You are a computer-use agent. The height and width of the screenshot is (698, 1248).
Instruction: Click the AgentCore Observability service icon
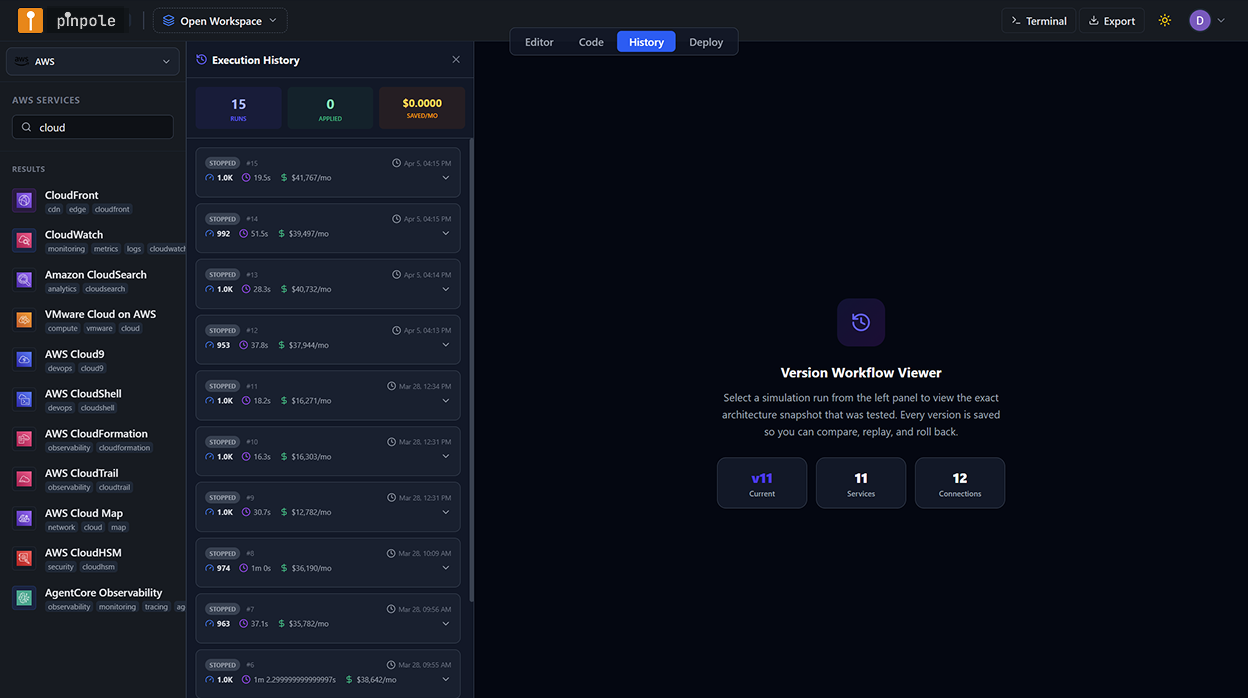coord(23,598)
